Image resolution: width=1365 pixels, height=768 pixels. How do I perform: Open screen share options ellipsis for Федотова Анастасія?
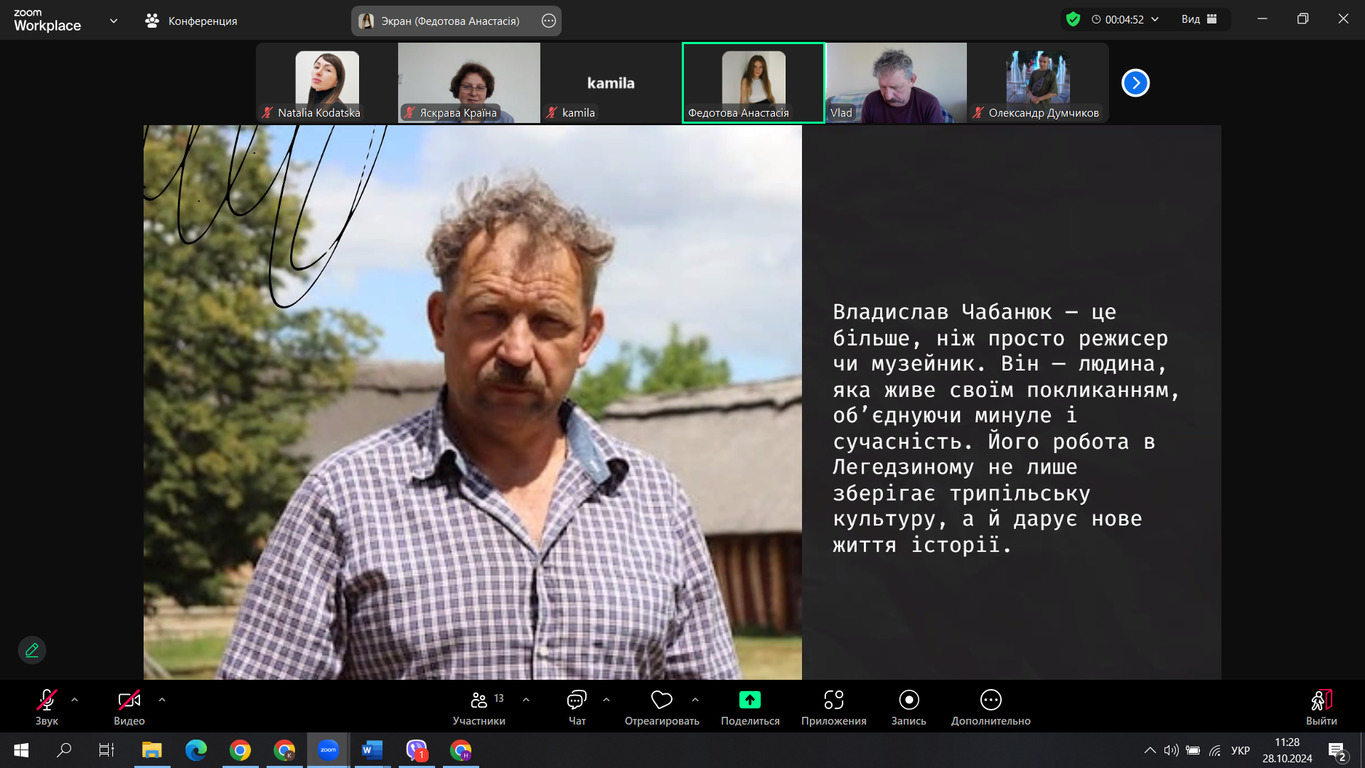(x=548, y=21)
